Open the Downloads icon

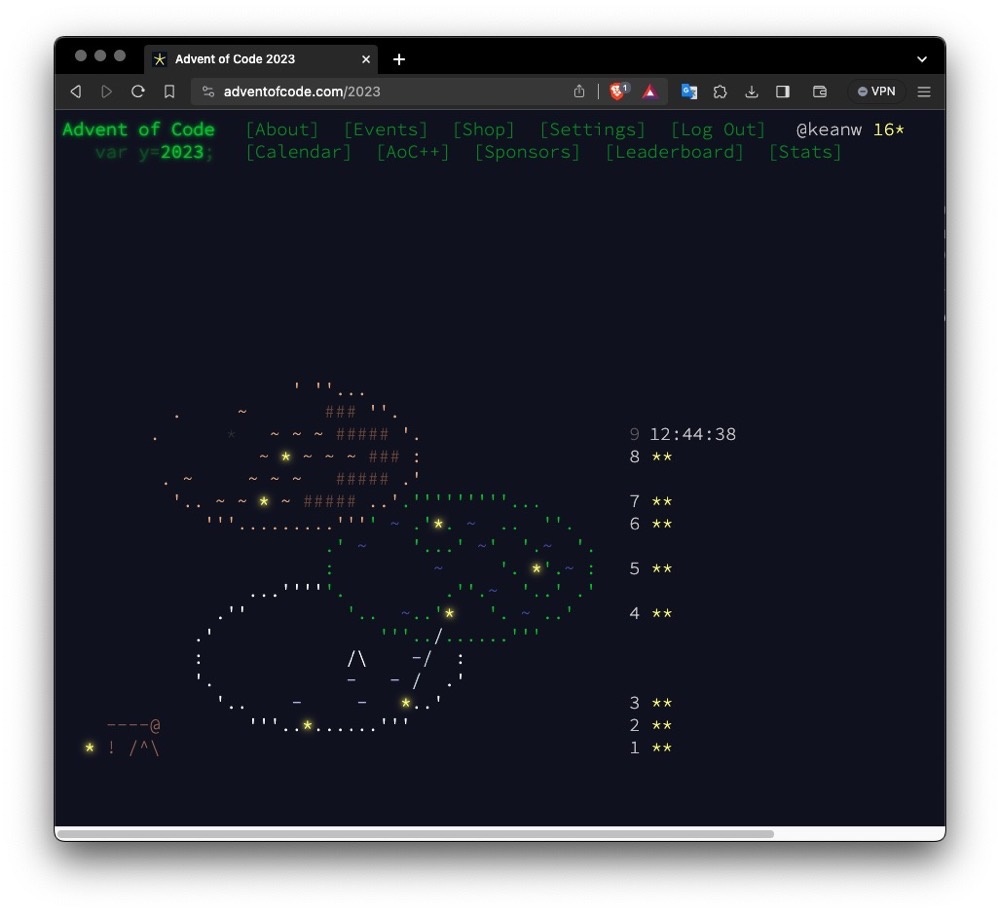point(751,91)
